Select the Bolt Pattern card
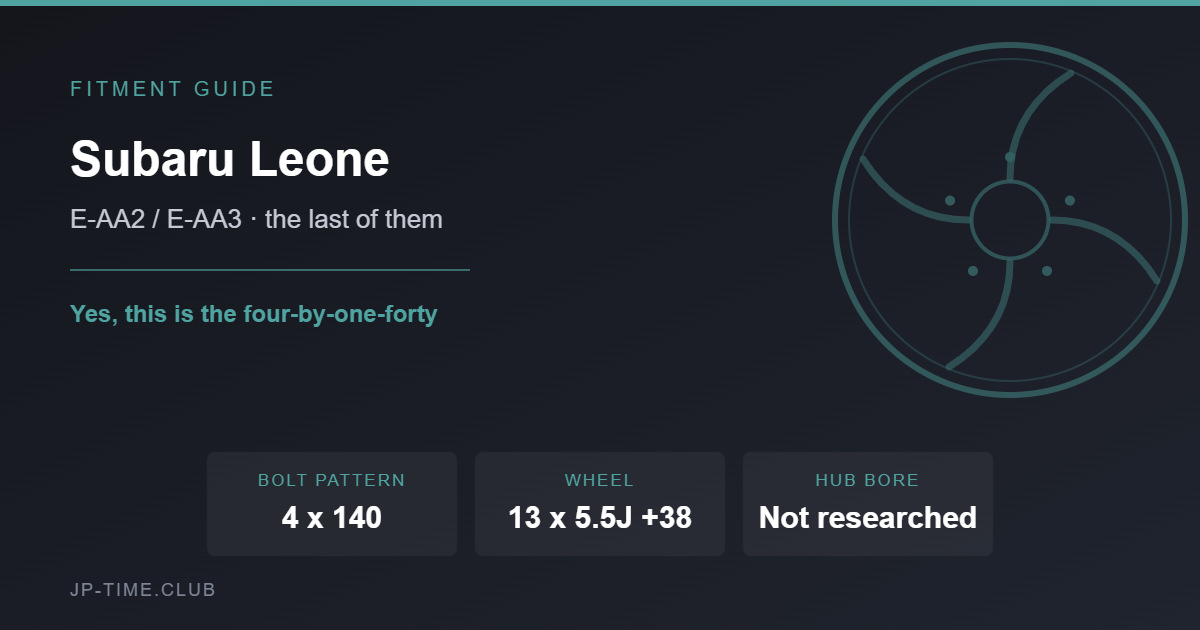Image resolution: width=1200 pixels, height=630 pixels. tap(332, 504)
